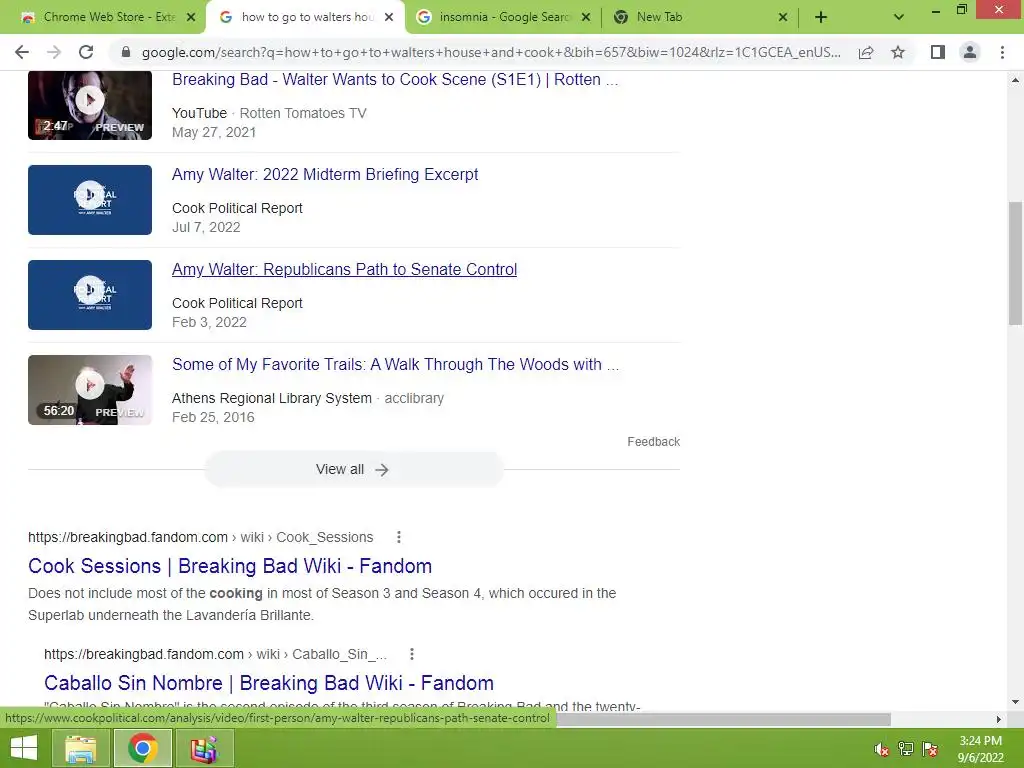Open the colorful blocks app in taskbar

pos(203,748)
